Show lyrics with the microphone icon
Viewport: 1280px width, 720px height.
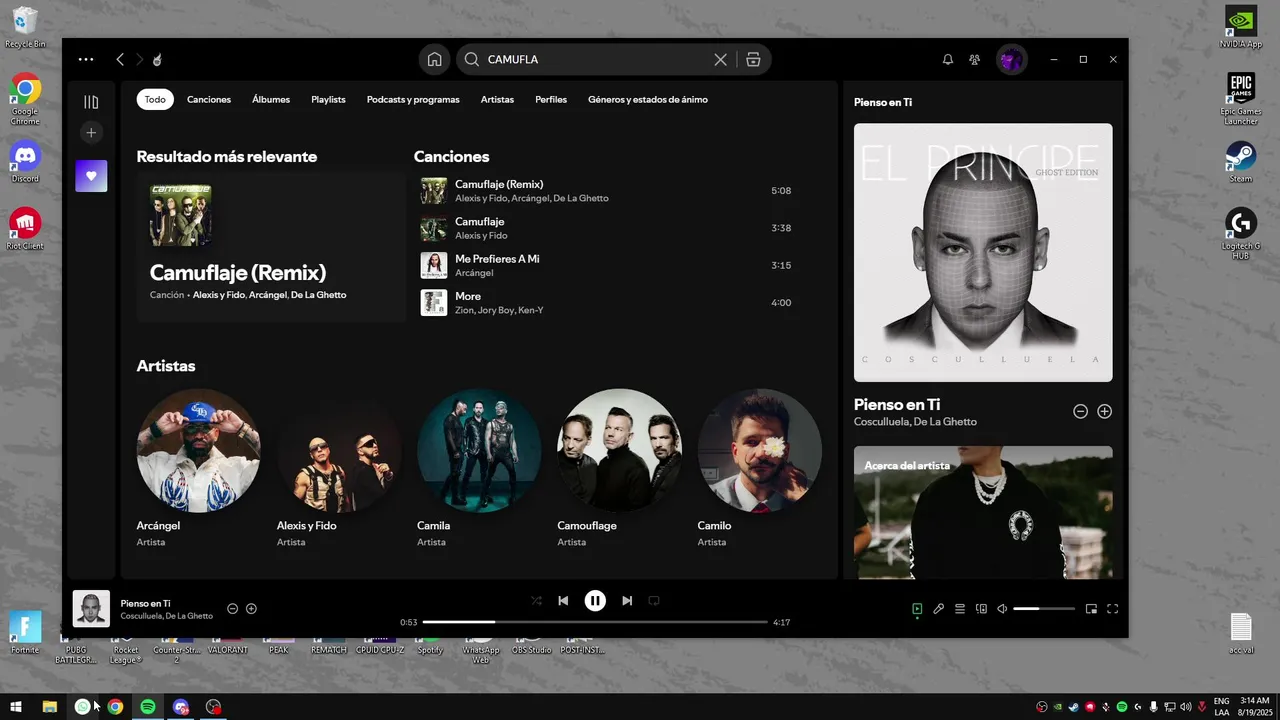point(938,608)
